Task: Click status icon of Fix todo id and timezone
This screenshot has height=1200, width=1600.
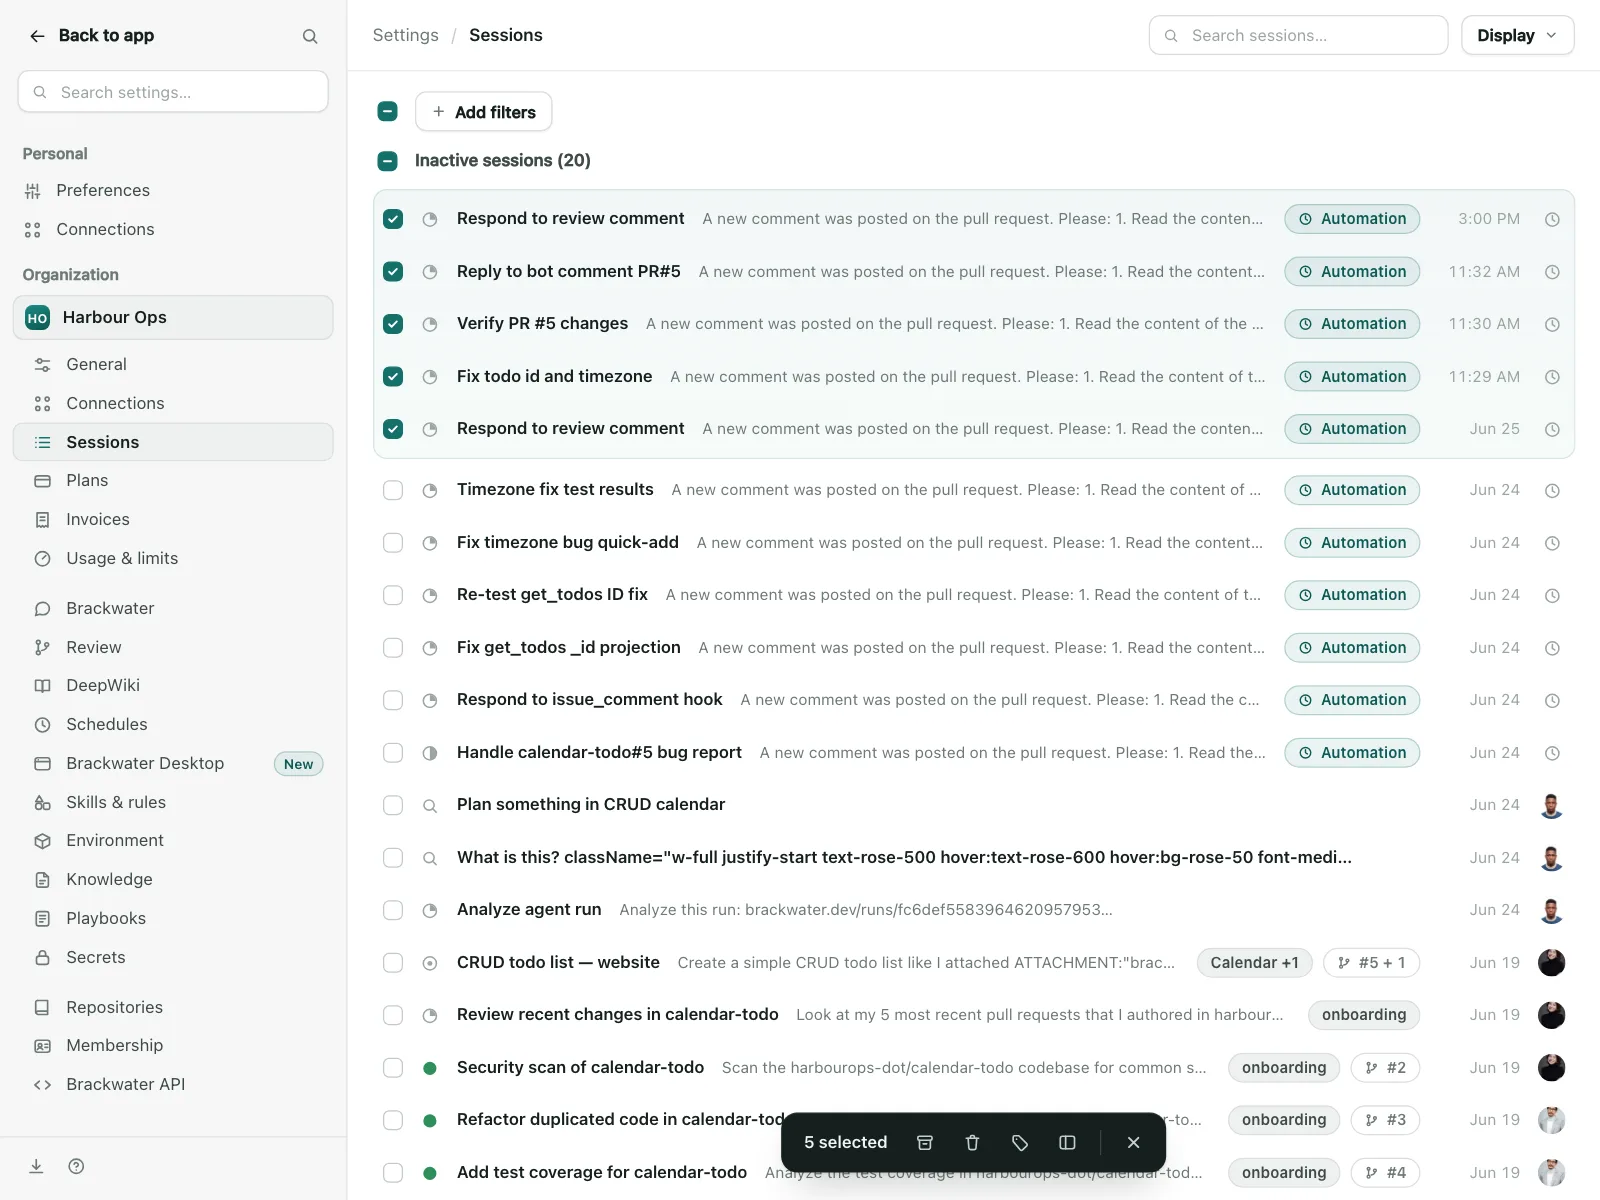Action: pos(430,377)
